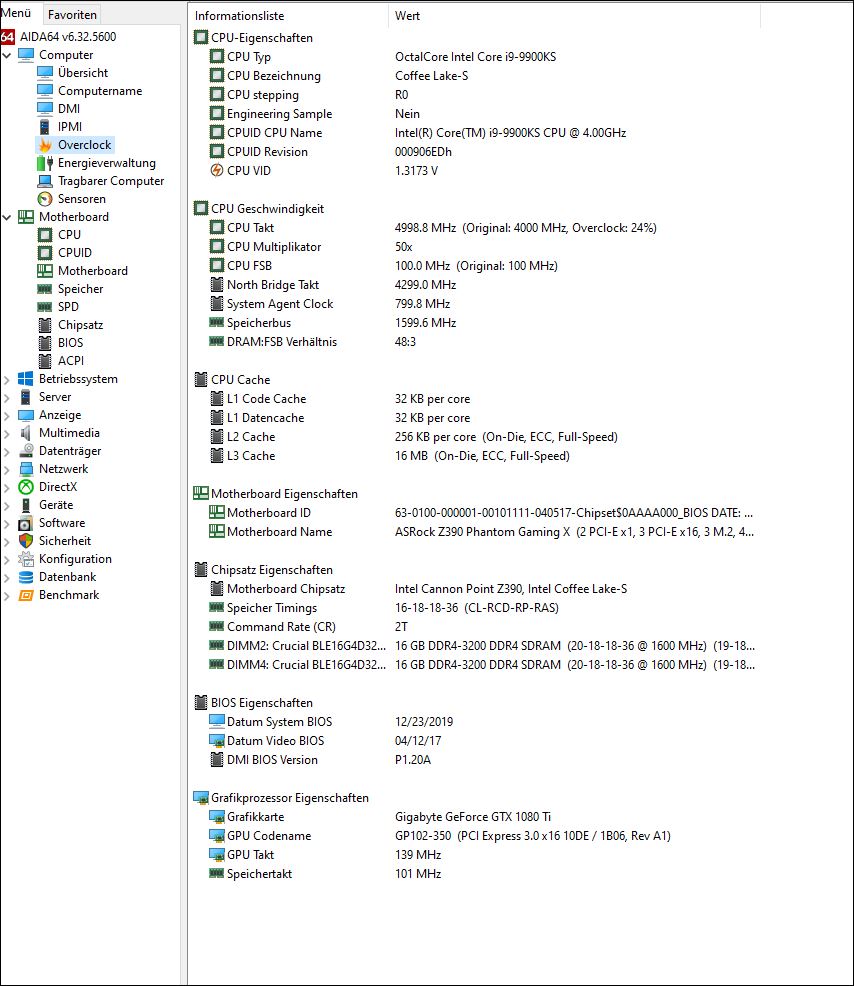The image size is (854, 986).
Task: Click the Benchmark icon in sidebar
Action: tap(26, 595)
